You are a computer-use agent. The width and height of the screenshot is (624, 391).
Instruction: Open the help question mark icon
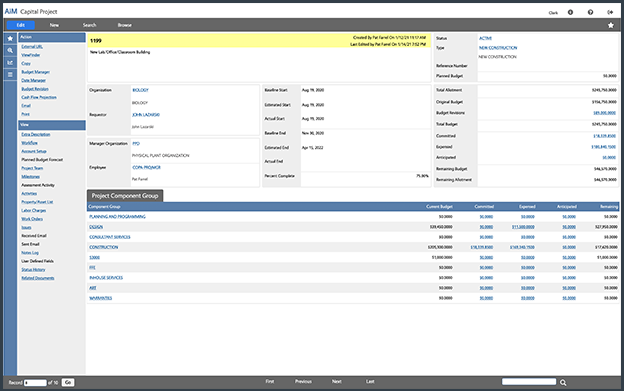point(590,12)
